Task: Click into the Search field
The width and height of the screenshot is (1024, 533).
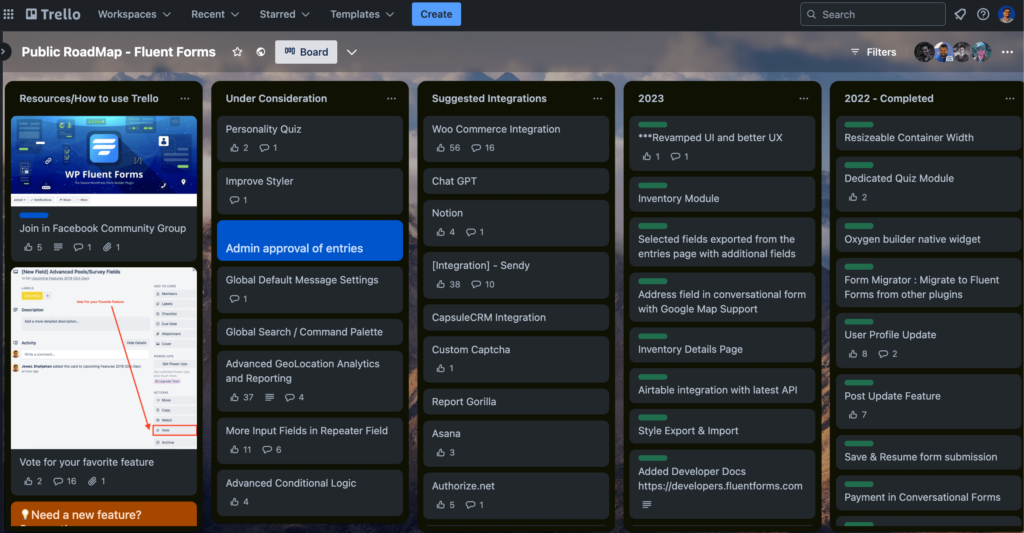Action: tap(872, 14)
